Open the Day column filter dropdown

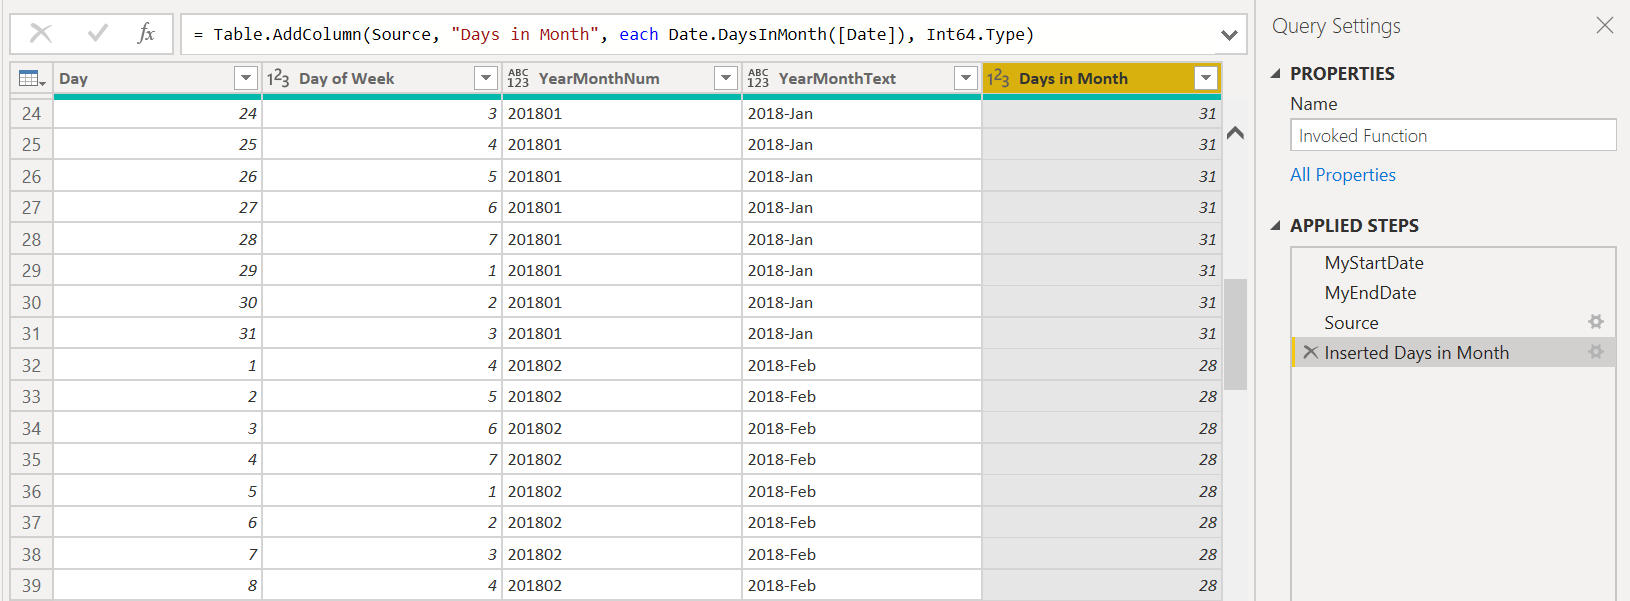246,78
